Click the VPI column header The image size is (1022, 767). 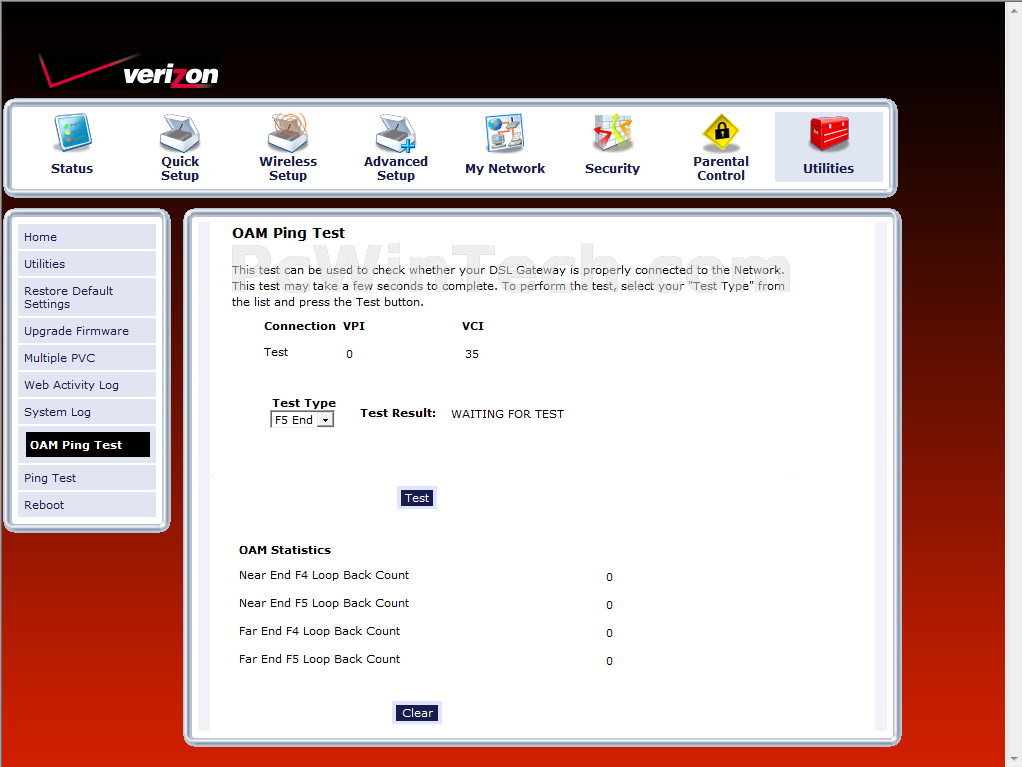click(x=354, y=326)
